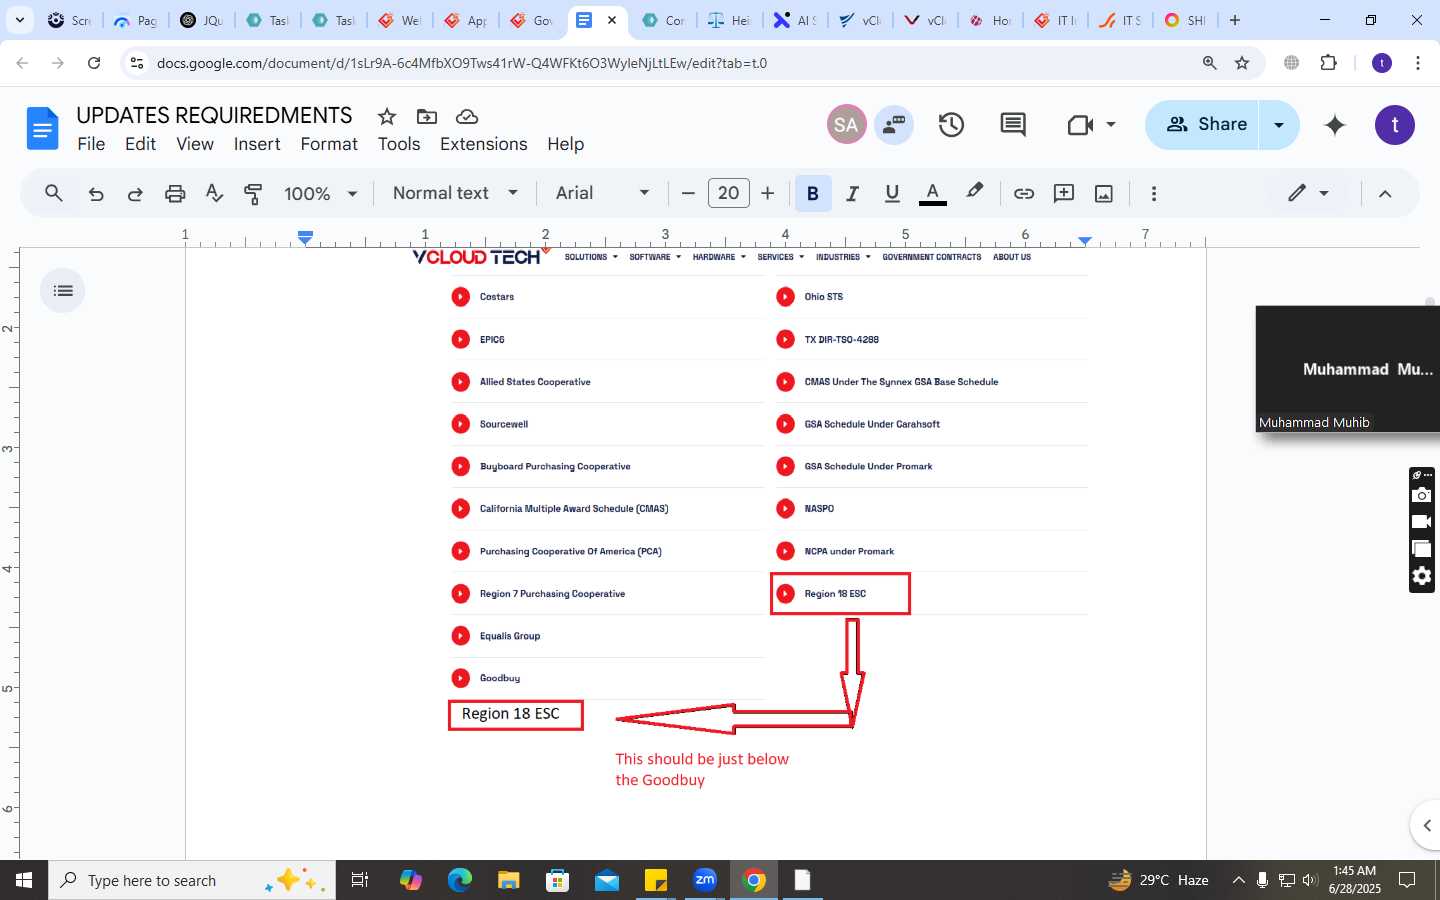Viewport: 1440px width, 900px height.
Task: Open the collaborator chat icon
Action: pos(894,125)
